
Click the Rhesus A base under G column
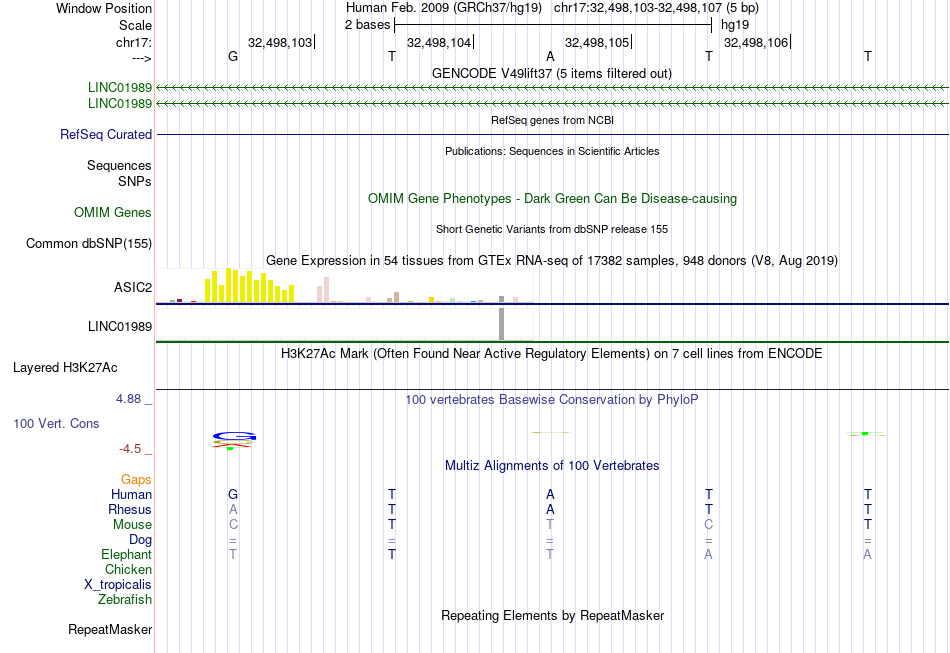click(233, 509)
